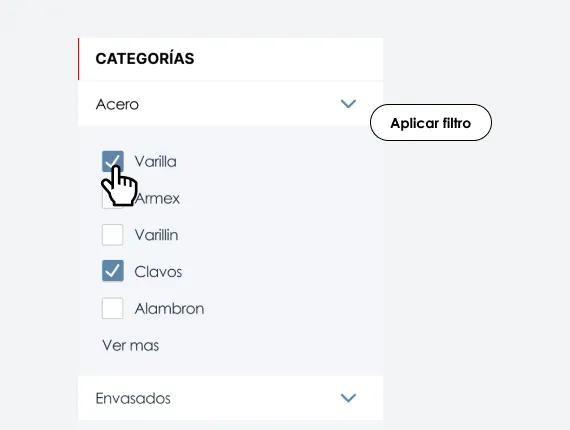Click the Alambron label text
The width and height of the screenshot is (570, 430).
pyautogui.click(x=169, y=309)
